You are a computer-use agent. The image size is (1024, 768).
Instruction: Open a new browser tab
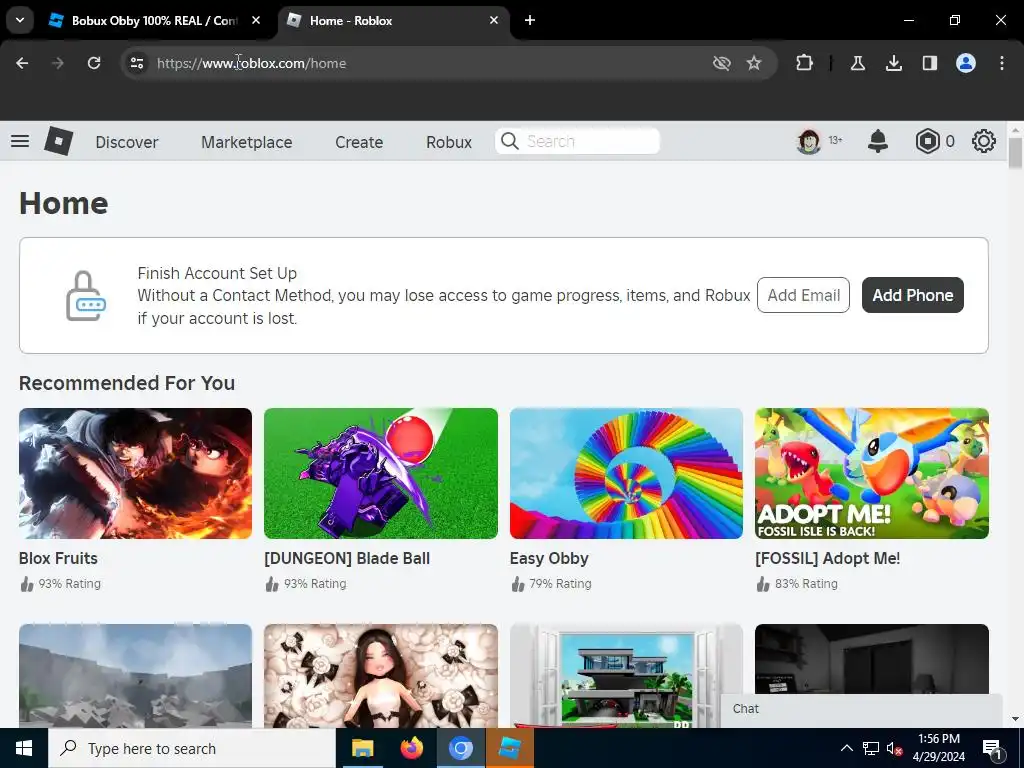point(530,20)
